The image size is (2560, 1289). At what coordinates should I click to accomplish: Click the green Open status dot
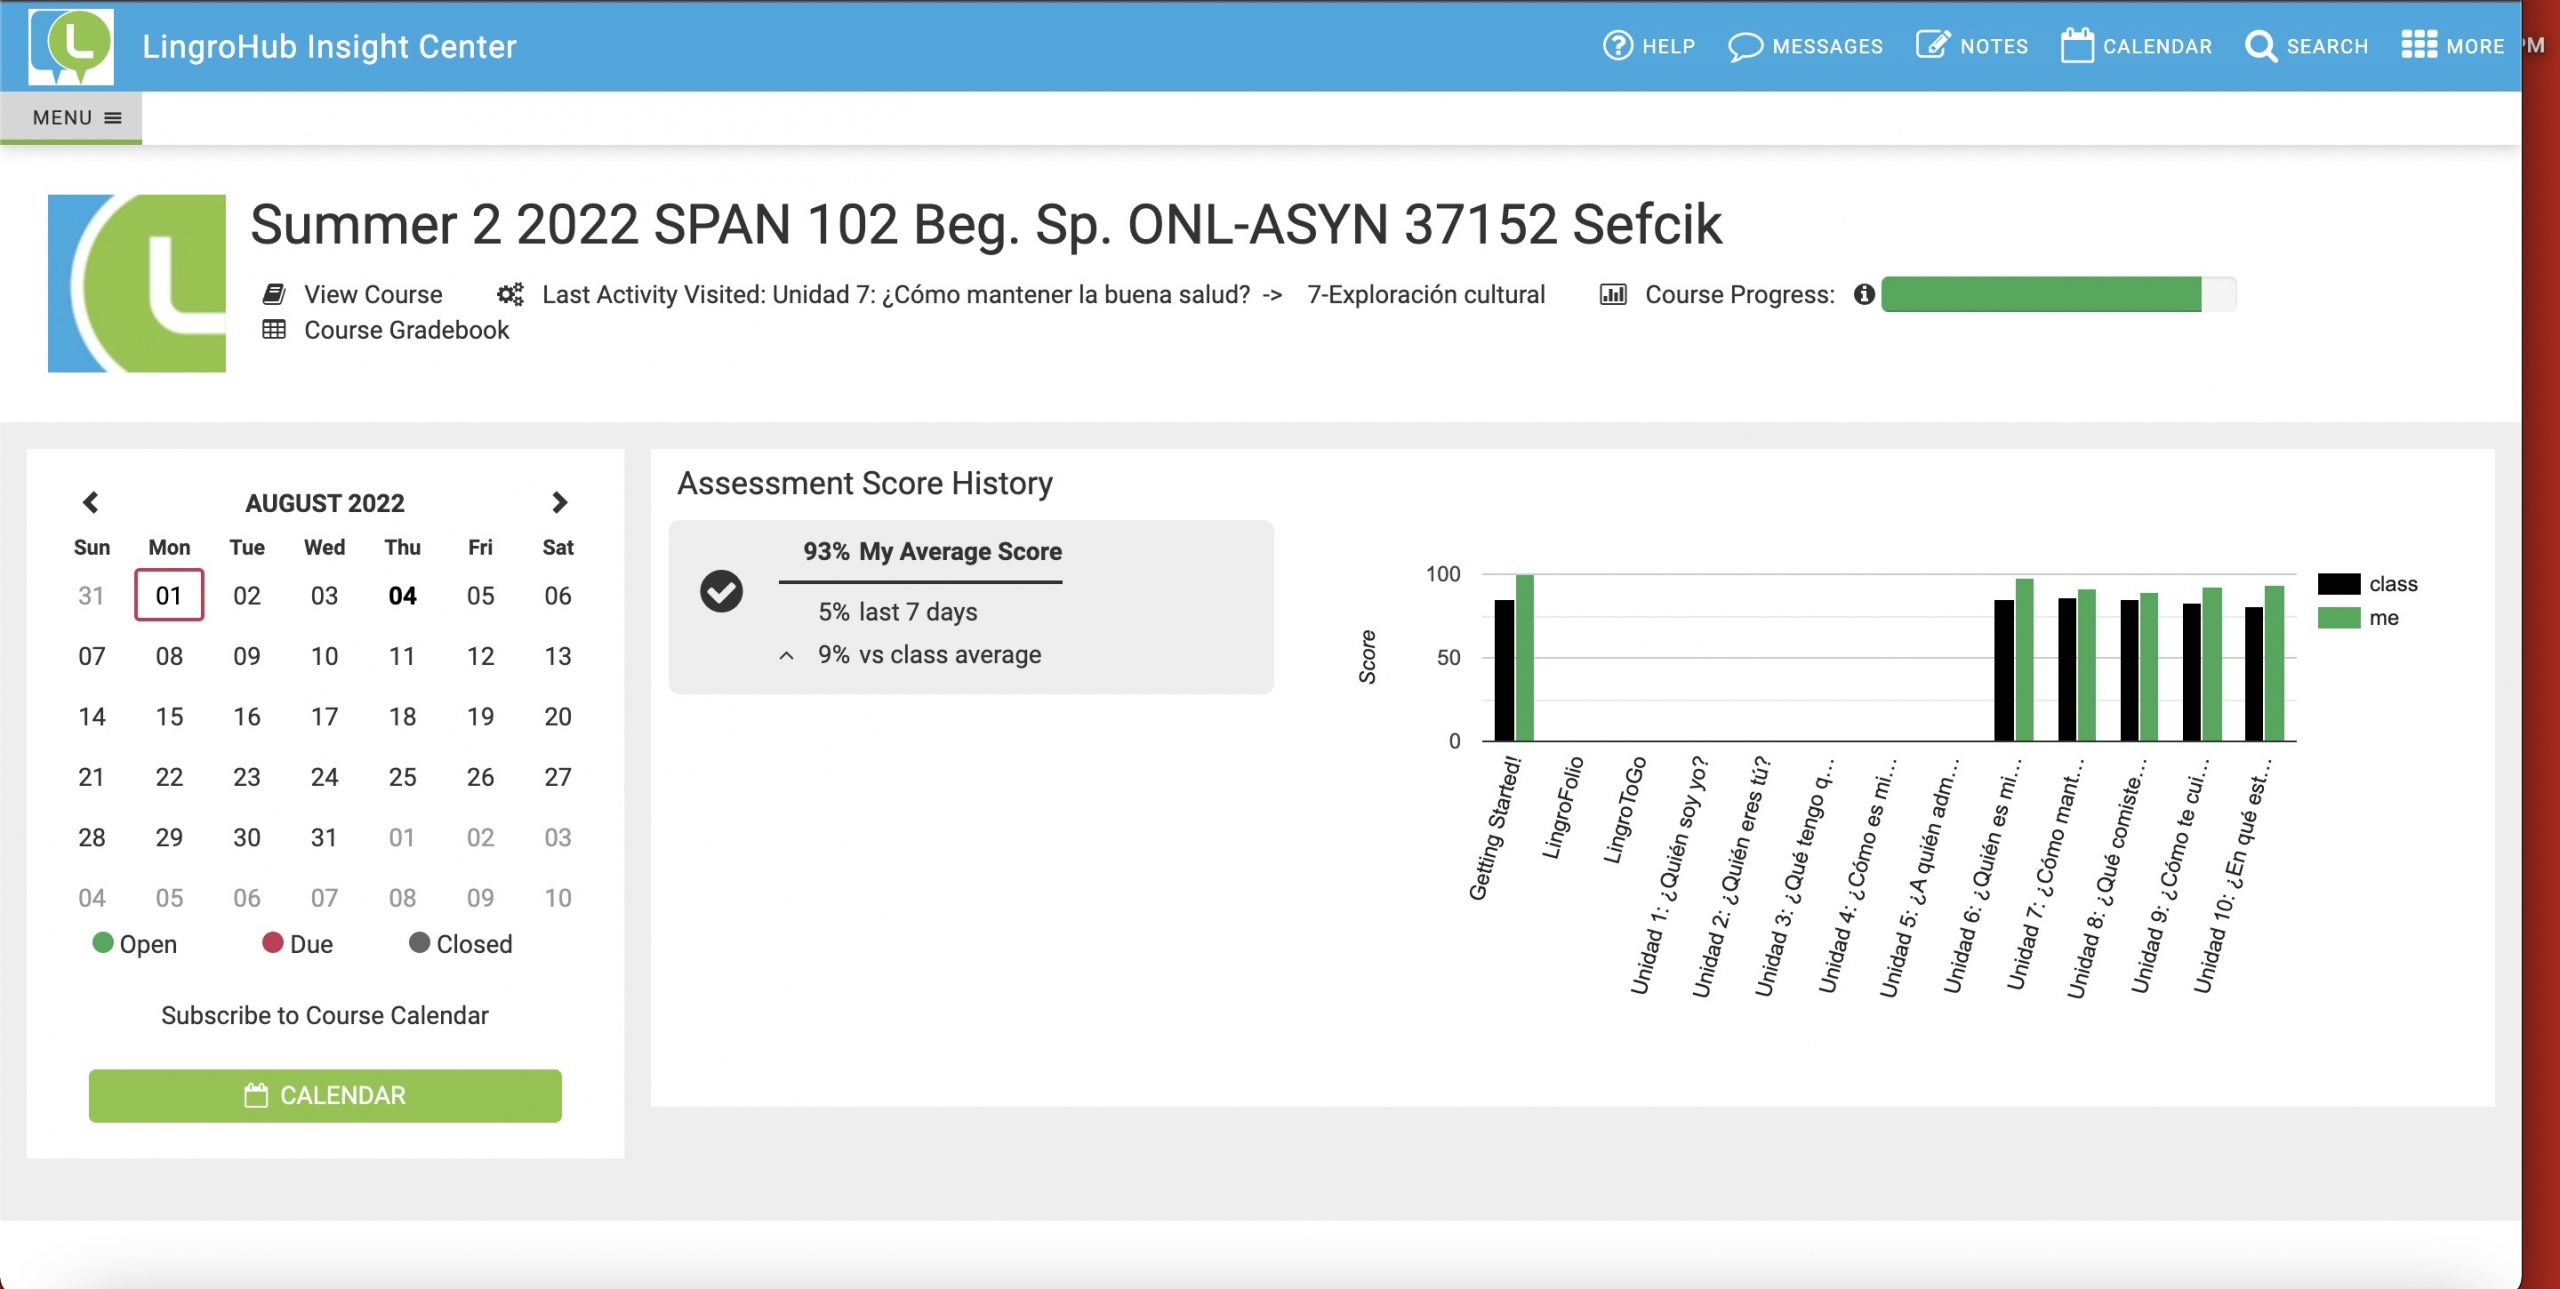click(x=103, y=942)
